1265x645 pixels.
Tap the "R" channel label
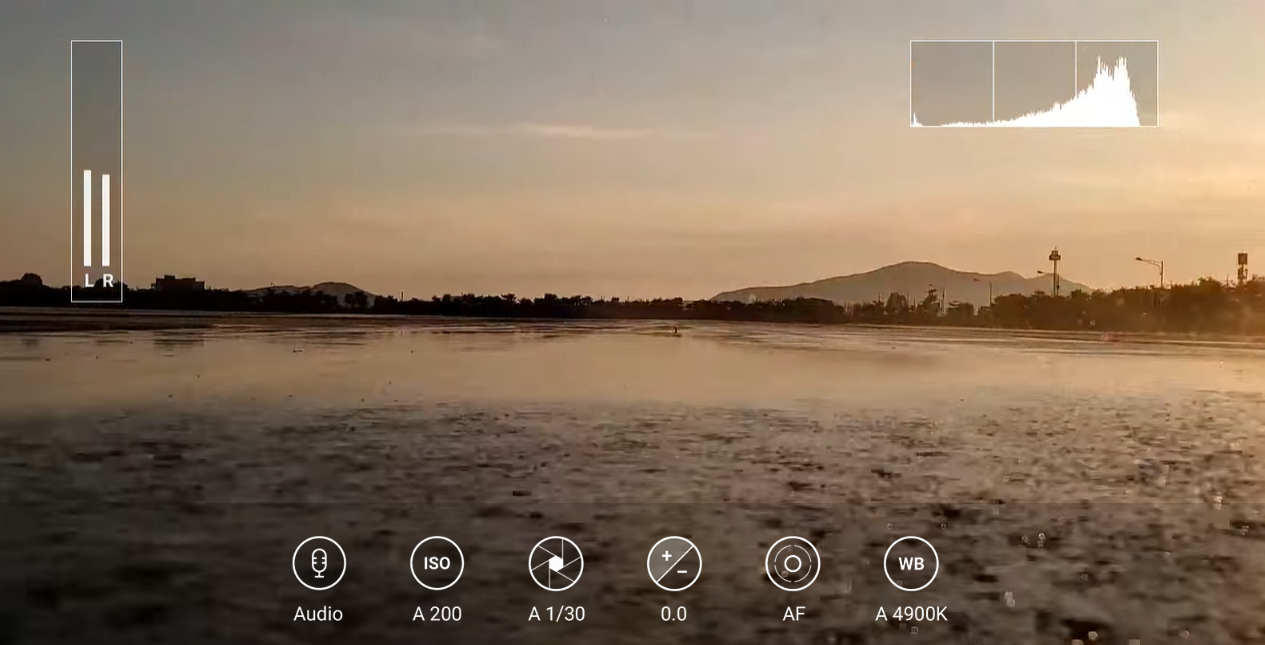[x=107, y=282]
